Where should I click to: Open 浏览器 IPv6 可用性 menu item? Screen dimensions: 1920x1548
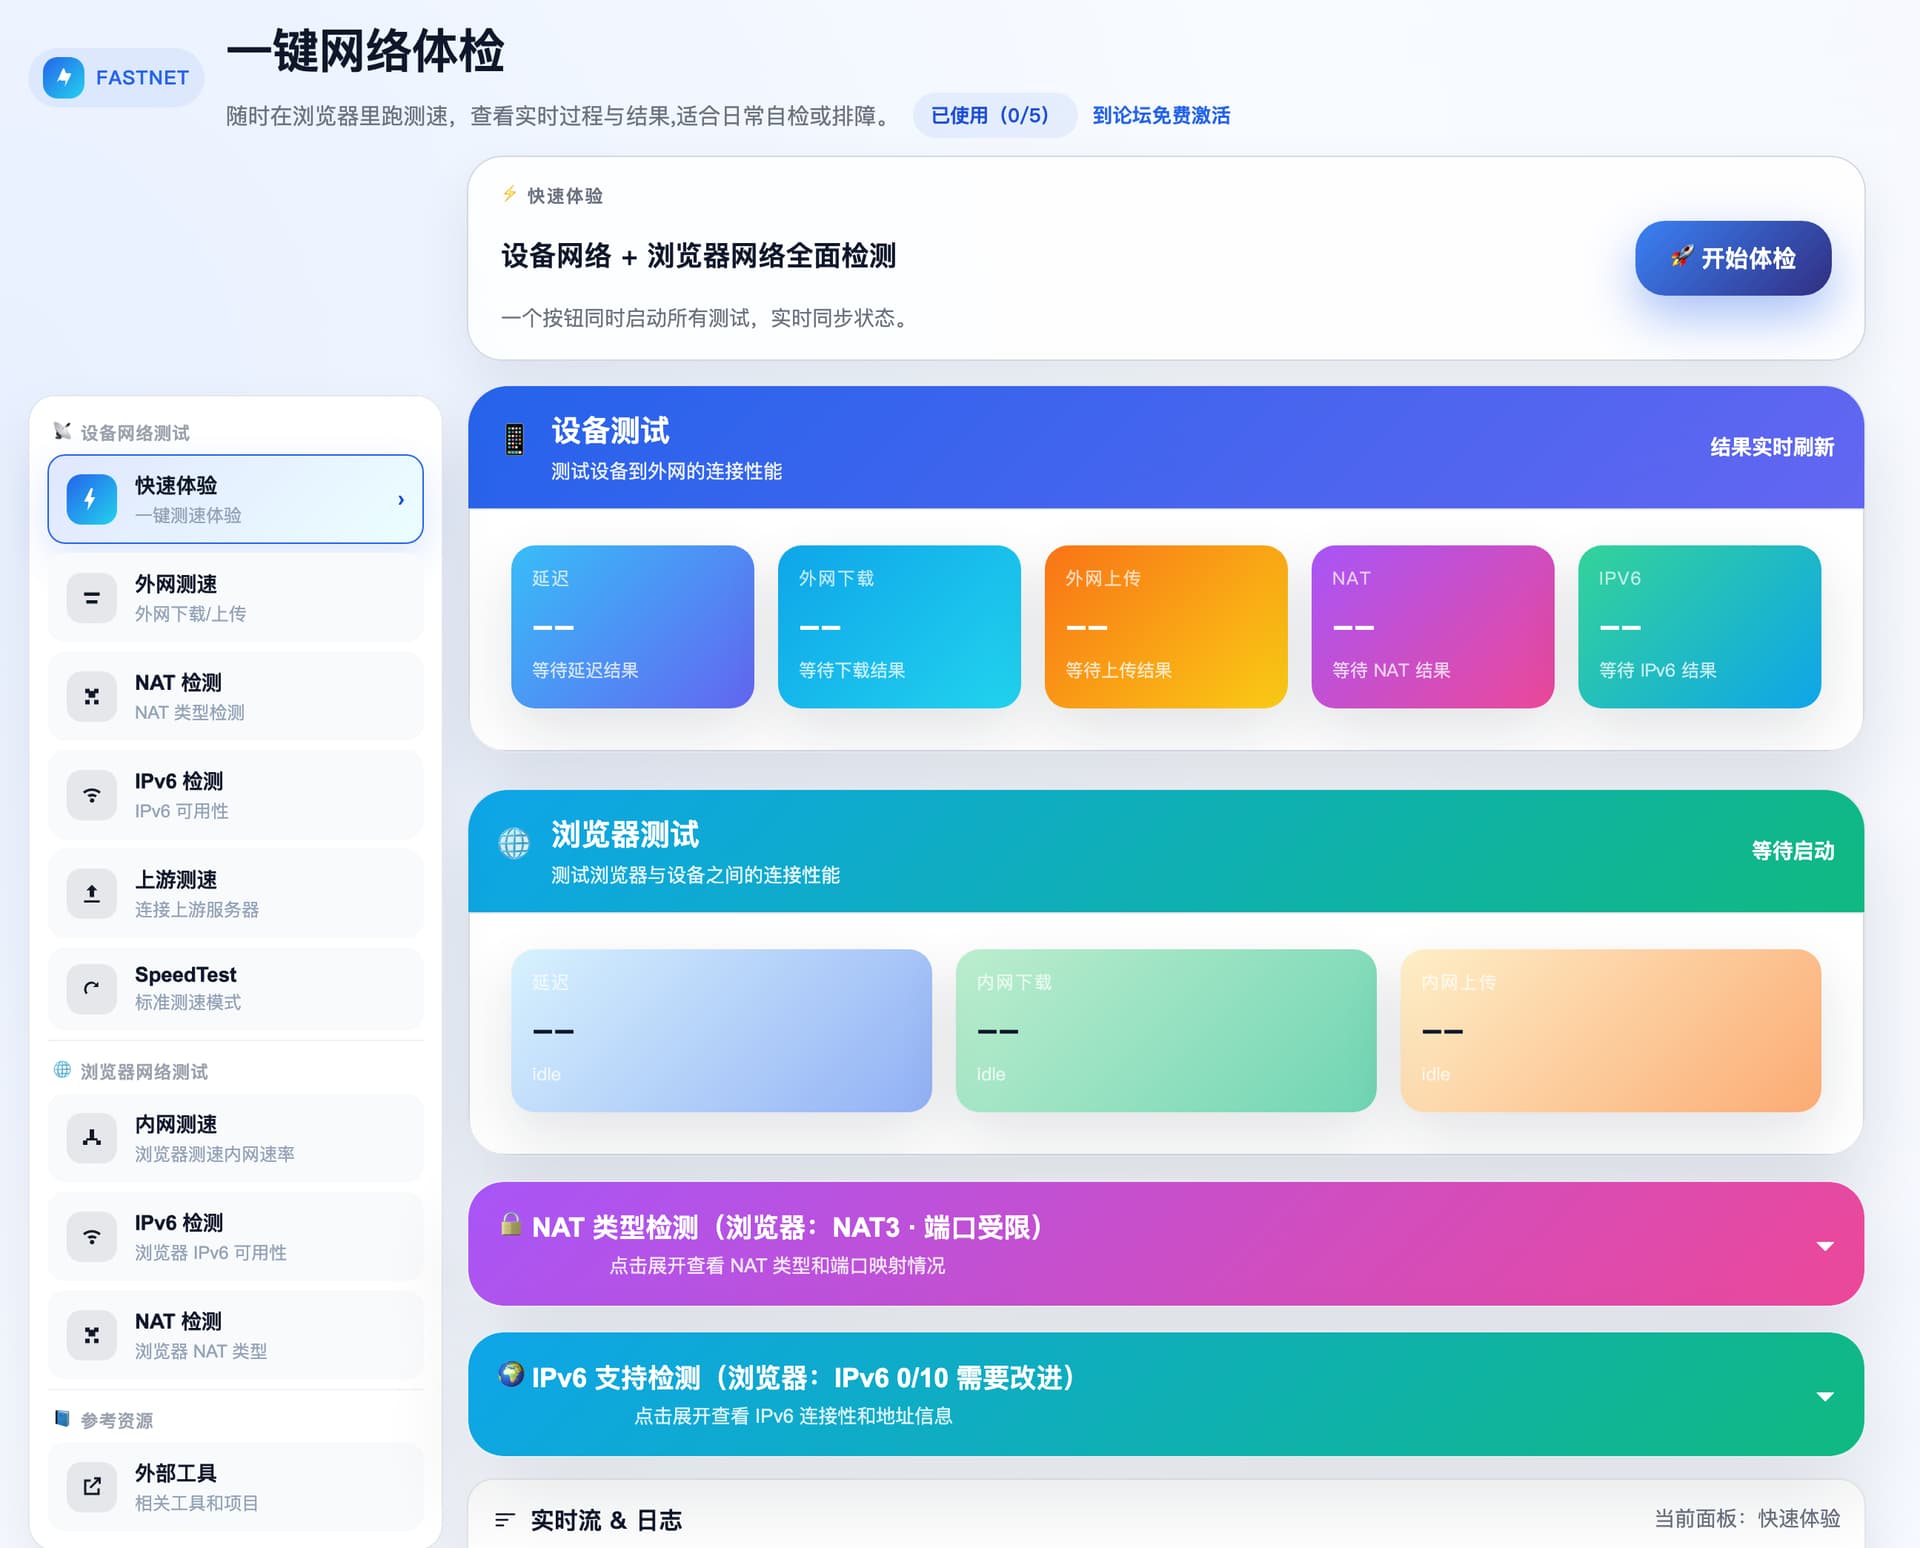click(236, 1236)
